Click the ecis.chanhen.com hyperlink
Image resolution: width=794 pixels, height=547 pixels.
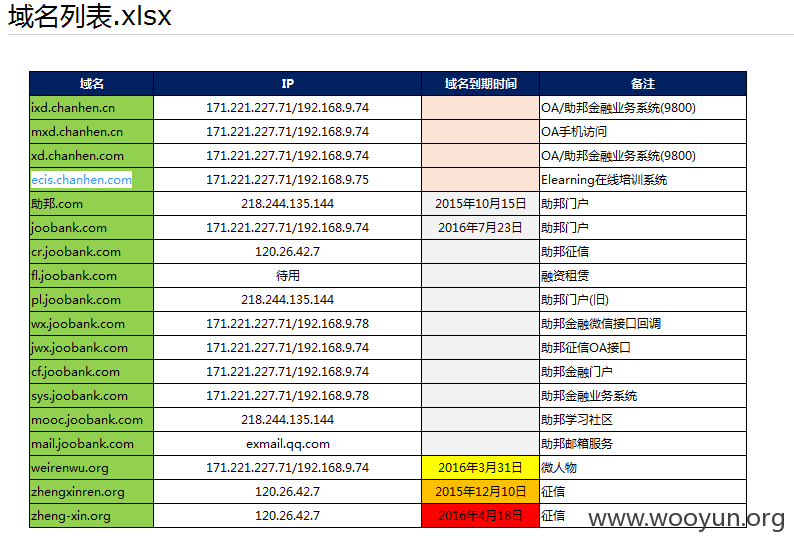(82, 180)
